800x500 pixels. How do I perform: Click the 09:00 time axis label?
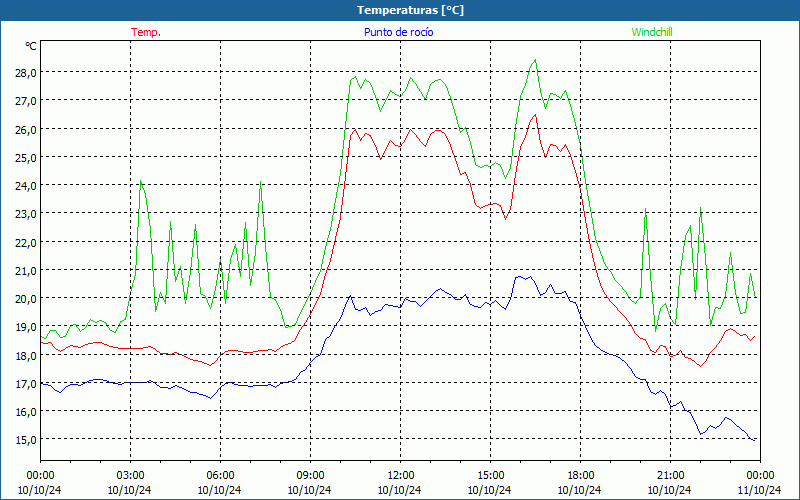[x=310, y=476]
